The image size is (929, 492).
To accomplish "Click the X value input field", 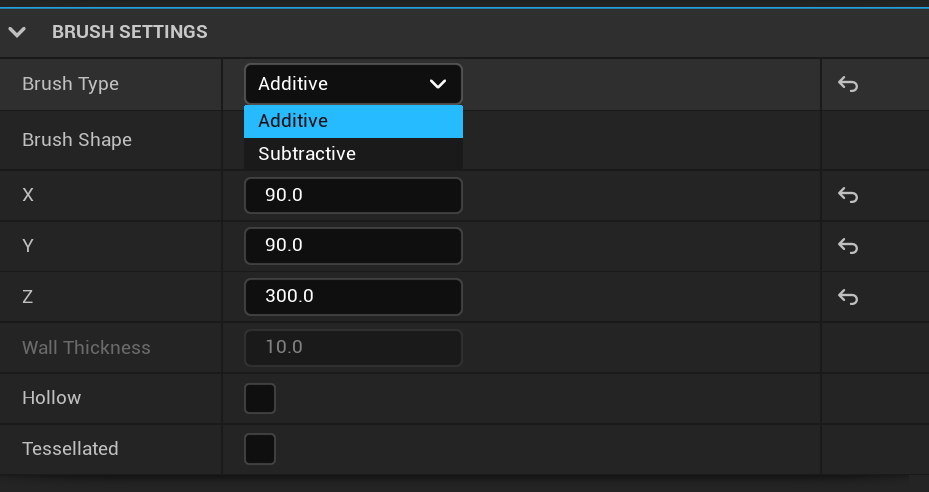I will point(353,195).
